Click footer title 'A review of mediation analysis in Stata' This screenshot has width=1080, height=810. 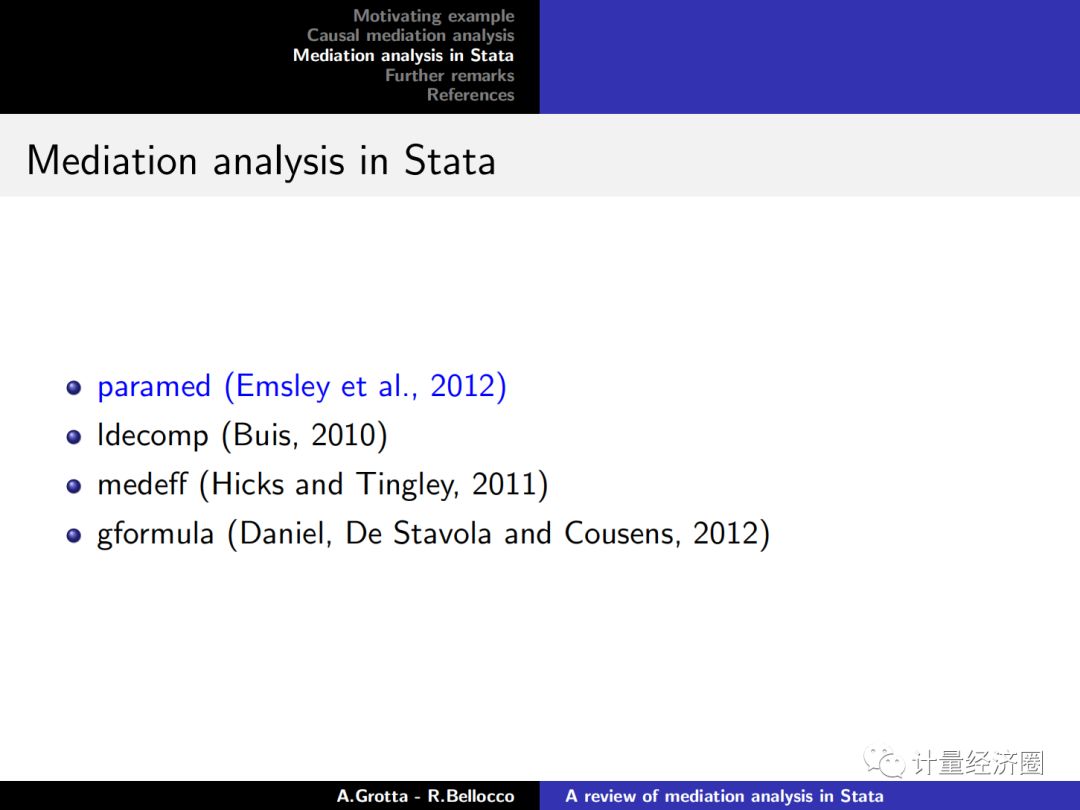tap(725, 796)
